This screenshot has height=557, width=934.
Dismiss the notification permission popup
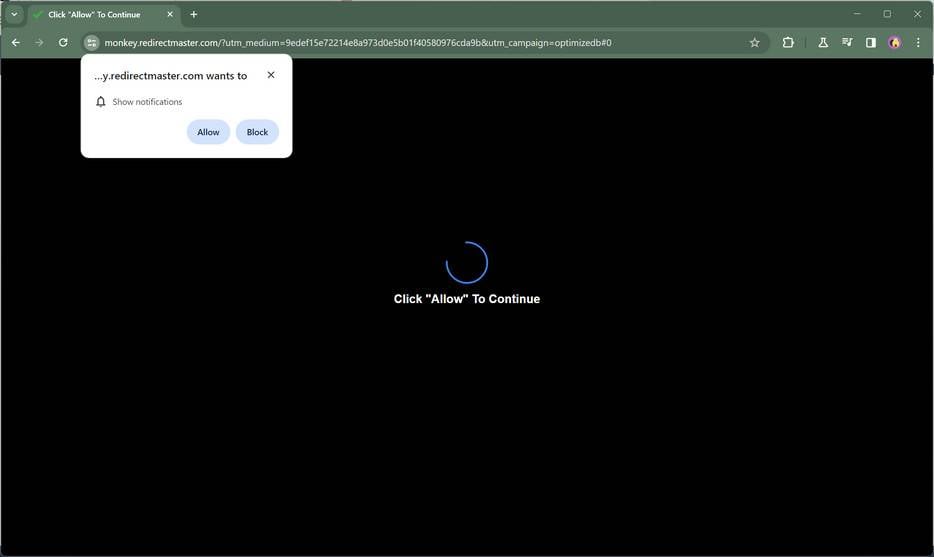point(271,75)
